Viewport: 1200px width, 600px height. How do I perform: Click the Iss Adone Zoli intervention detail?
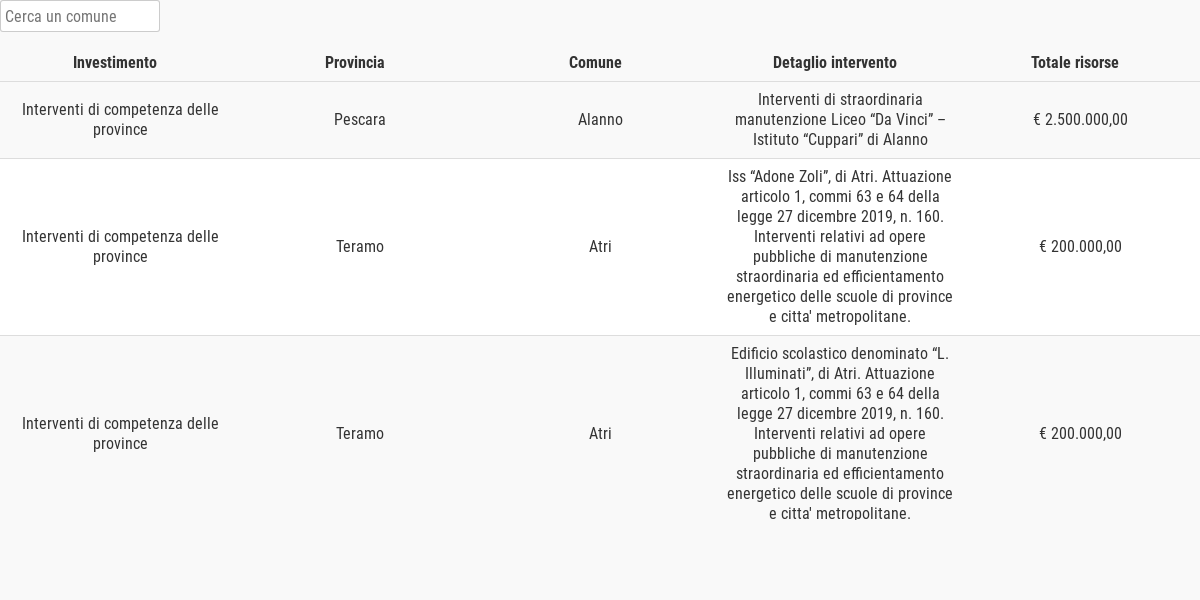pos(840,247)
